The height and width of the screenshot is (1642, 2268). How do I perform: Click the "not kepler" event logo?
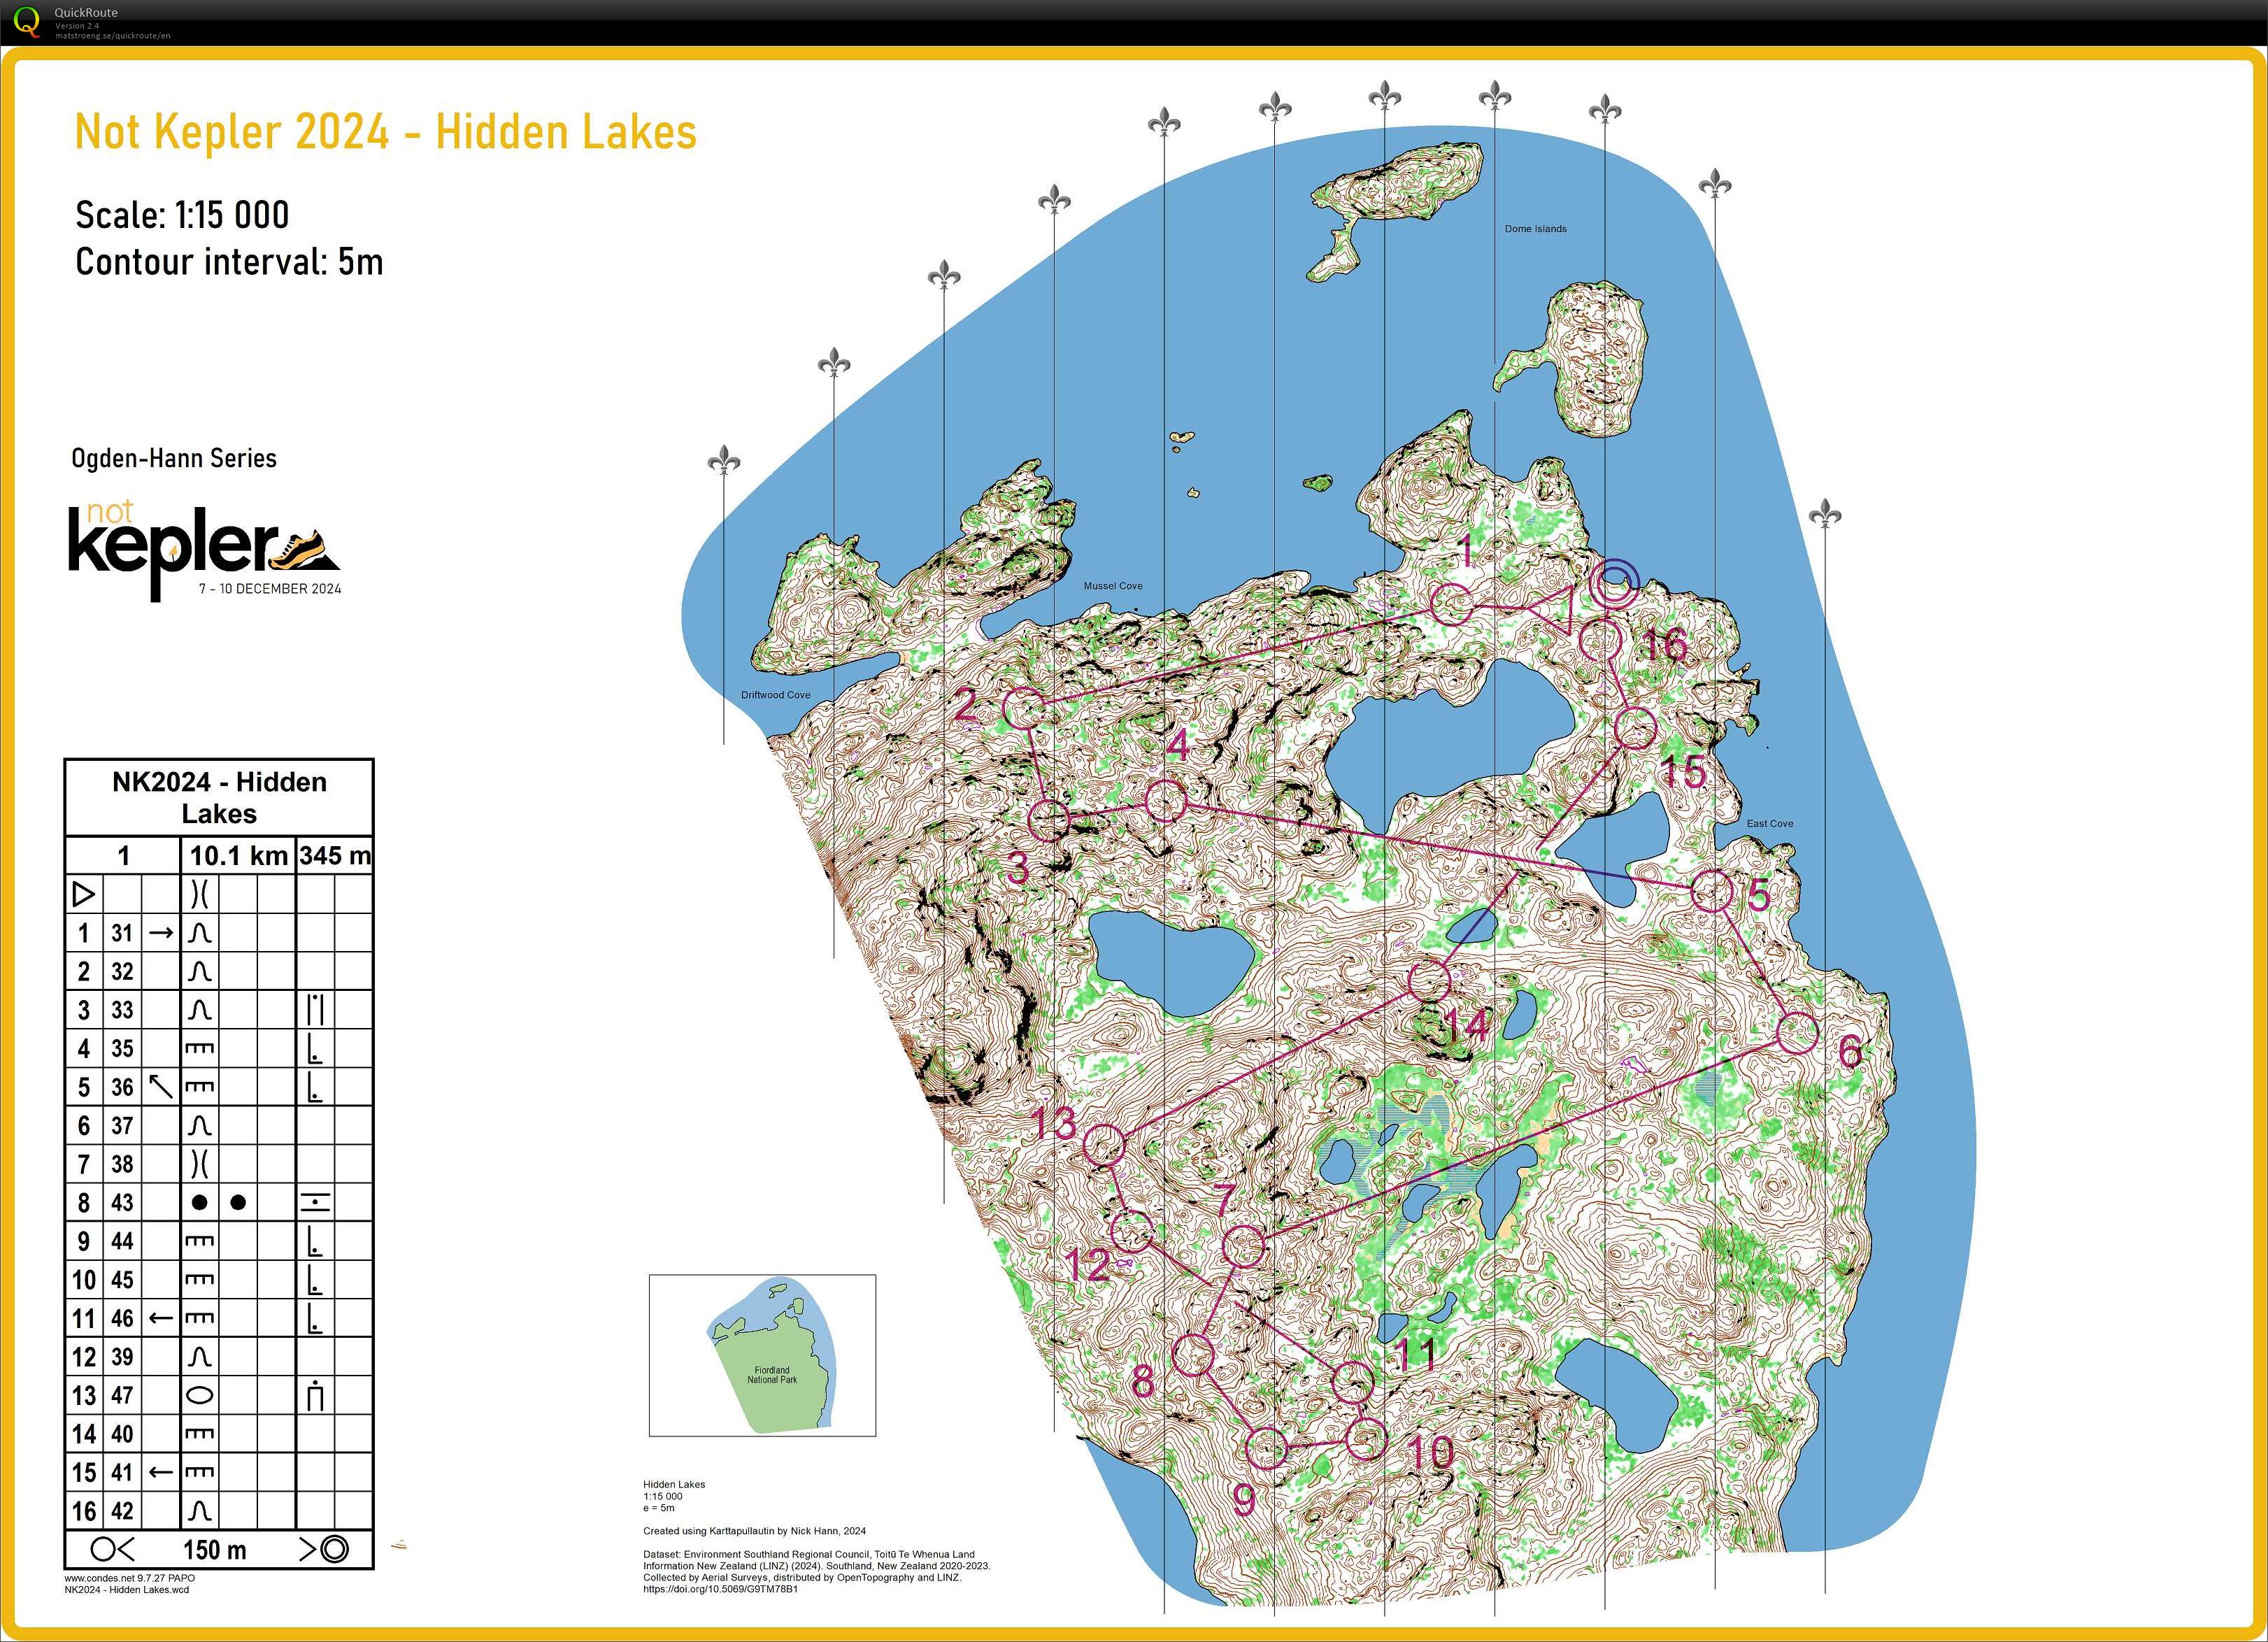[204, 550]
